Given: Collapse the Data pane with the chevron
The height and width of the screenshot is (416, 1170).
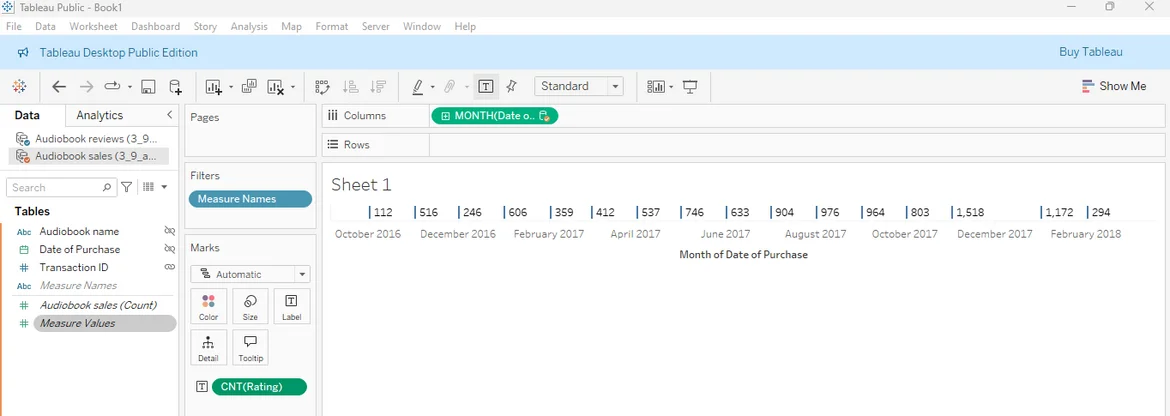Looking at the screenshot, I should 169,115.
